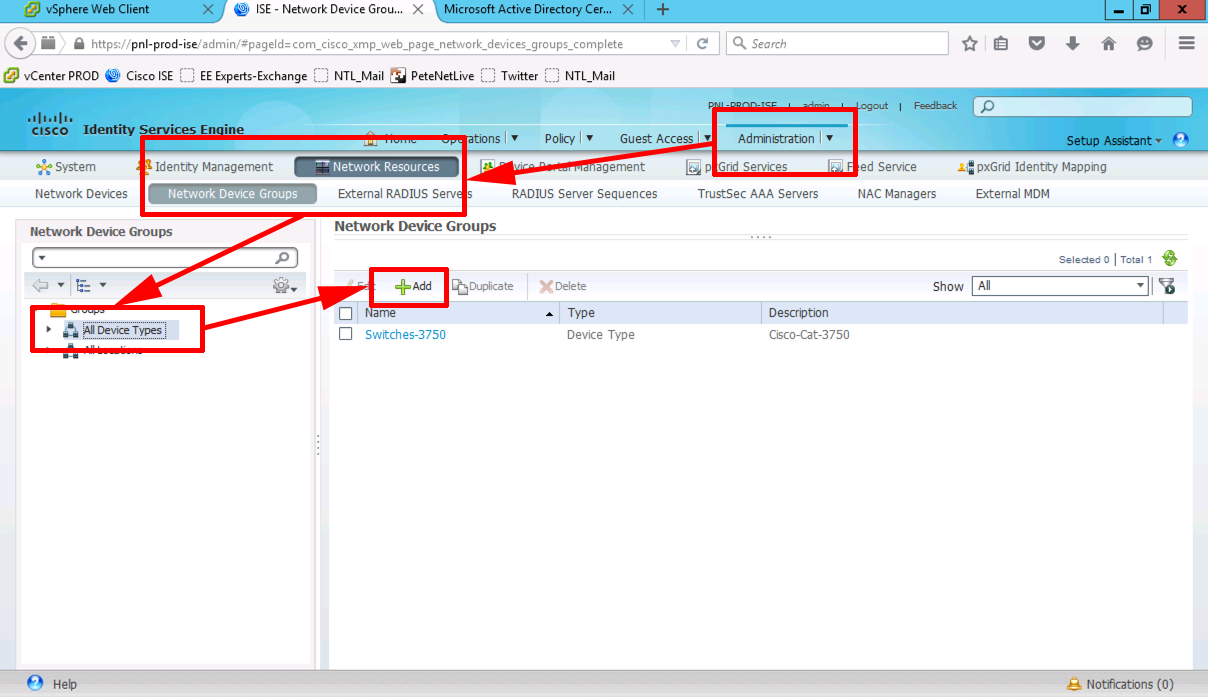The image size is (1208, 697).
Task: Open the TrustSec AAA Servers sub-tab
Action: click(x=758, y=194)
